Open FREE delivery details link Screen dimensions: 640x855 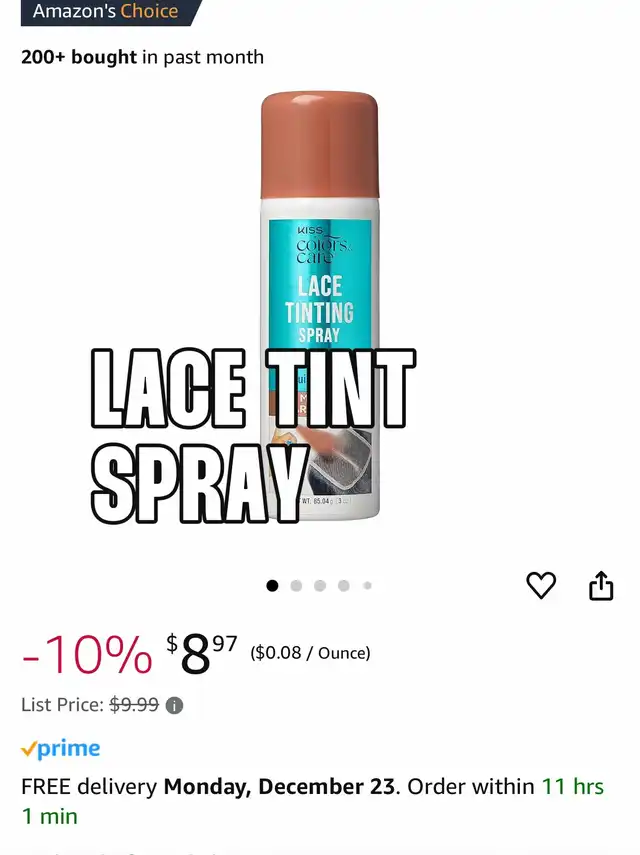pyautogui.click(x=89, y=786)
